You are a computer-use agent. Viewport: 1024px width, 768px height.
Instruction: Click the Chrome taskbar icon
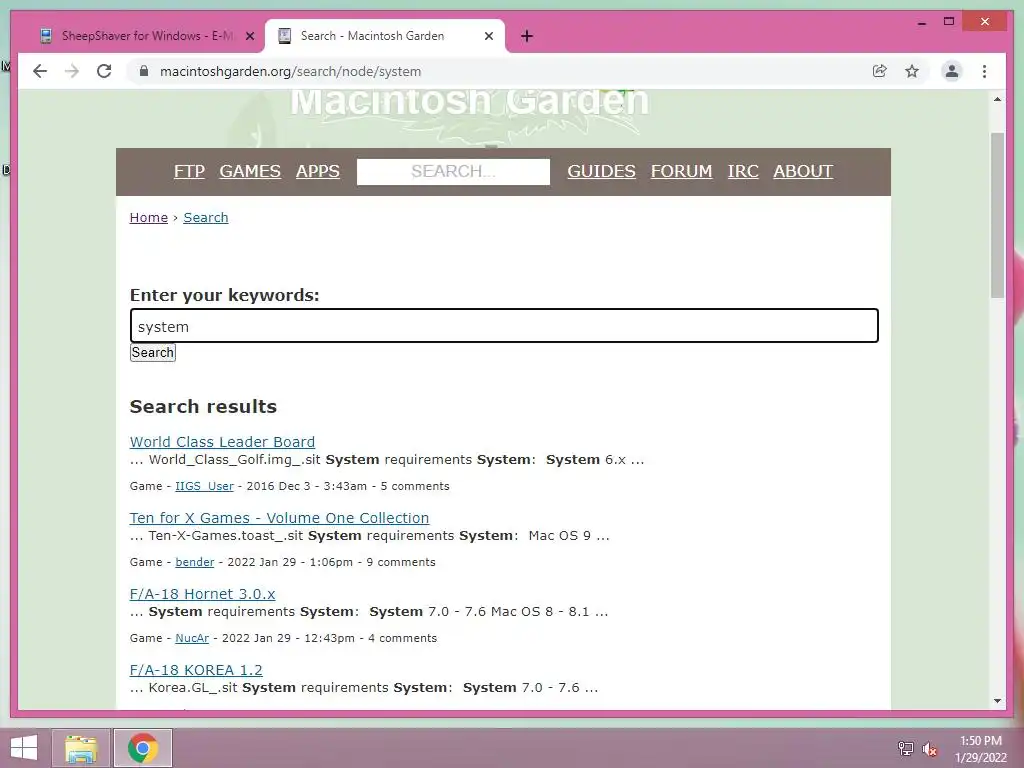tap(143, 748)
